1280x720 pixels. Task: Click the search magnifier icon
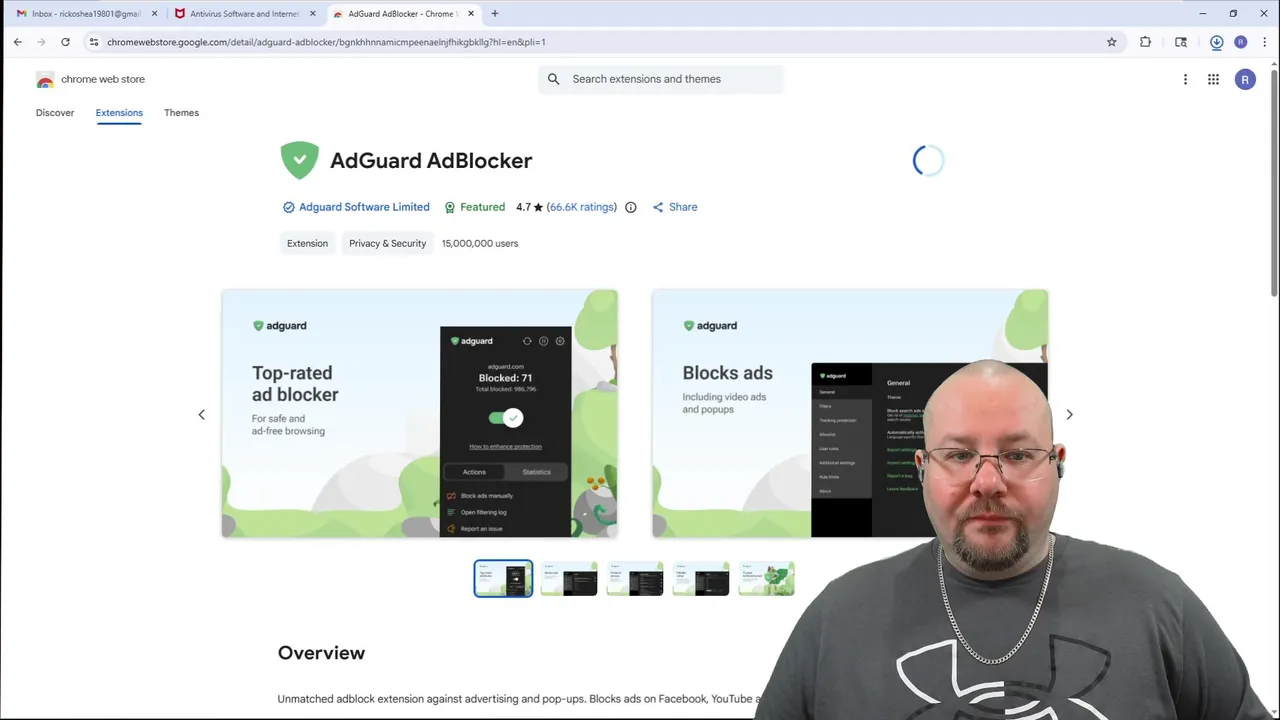(x=553, y=79)
